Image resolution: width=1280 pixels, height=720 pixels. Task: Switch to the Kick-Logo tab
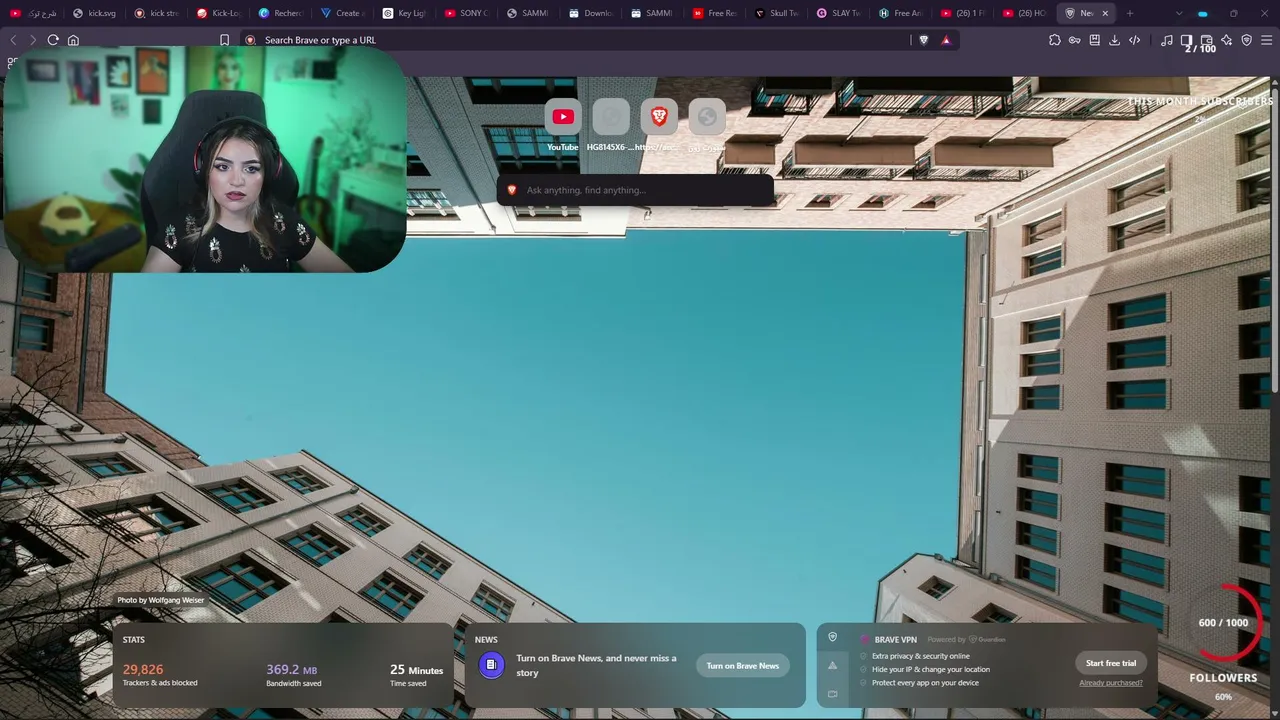coord(218,13)
